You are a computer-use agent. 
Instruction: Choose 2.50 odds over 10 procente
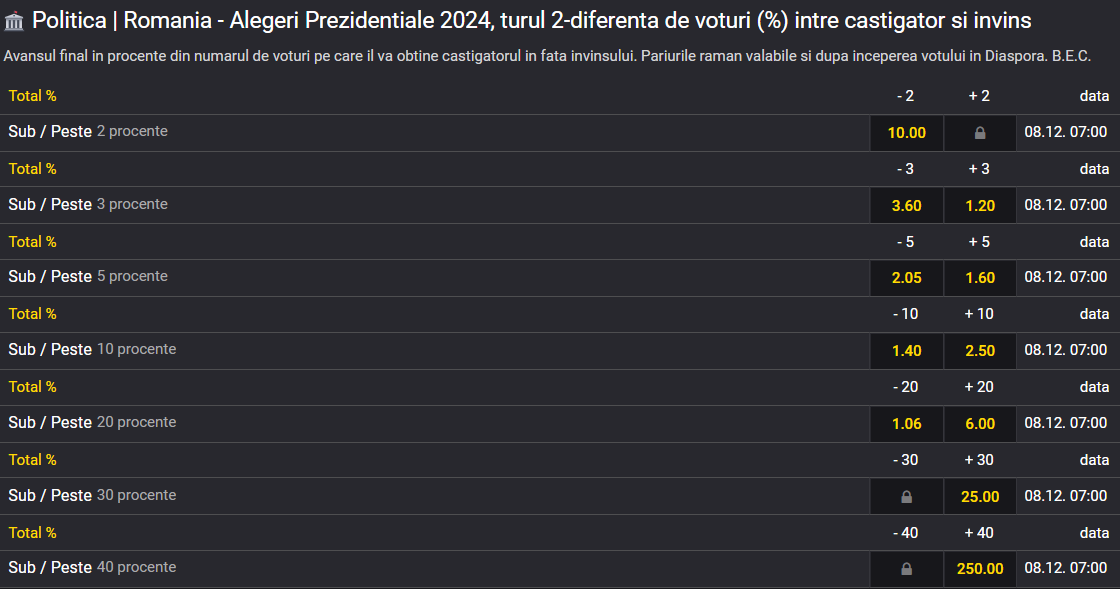point(980,351)
